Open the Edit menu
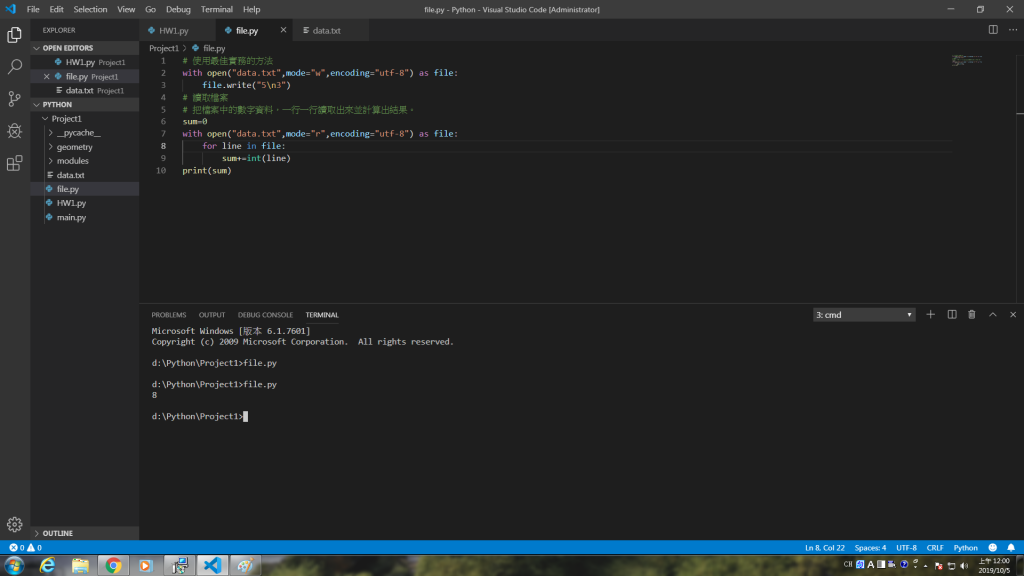The width and height of the screenshot is (1024, 576). coord(56,9)
